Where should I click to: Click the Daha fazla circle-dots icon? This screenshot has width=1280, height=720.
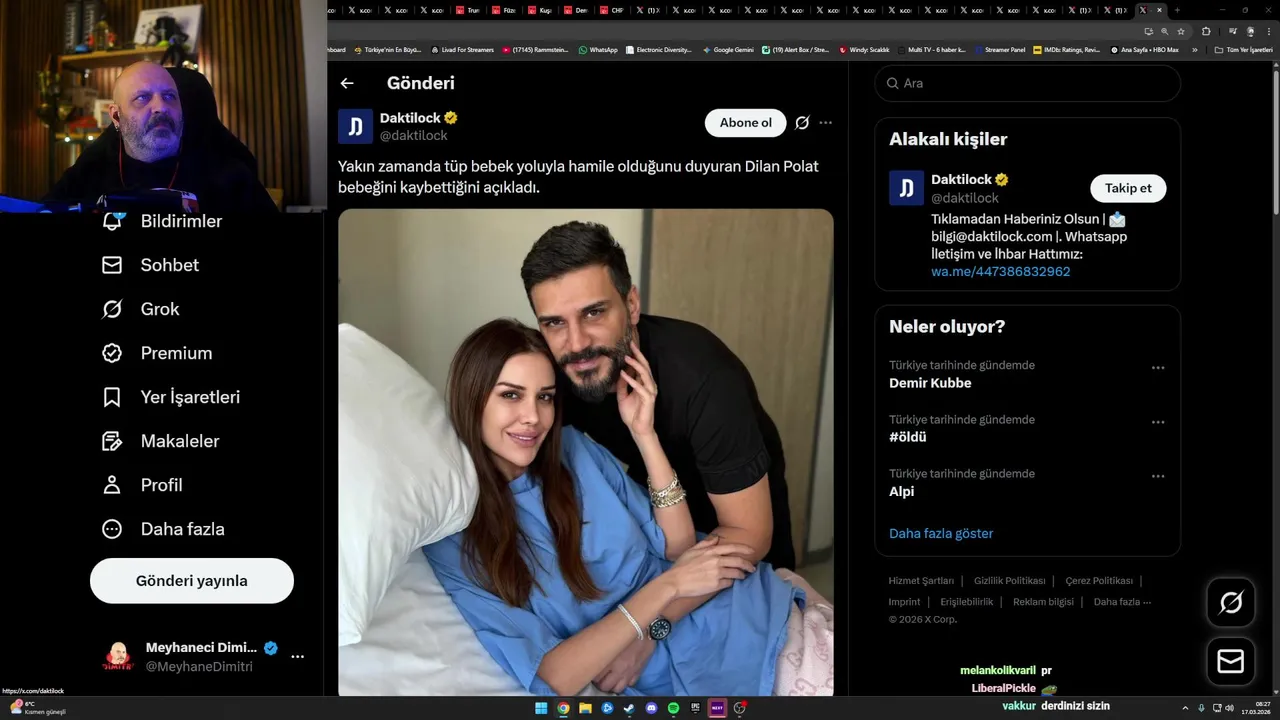click(112, 529)
